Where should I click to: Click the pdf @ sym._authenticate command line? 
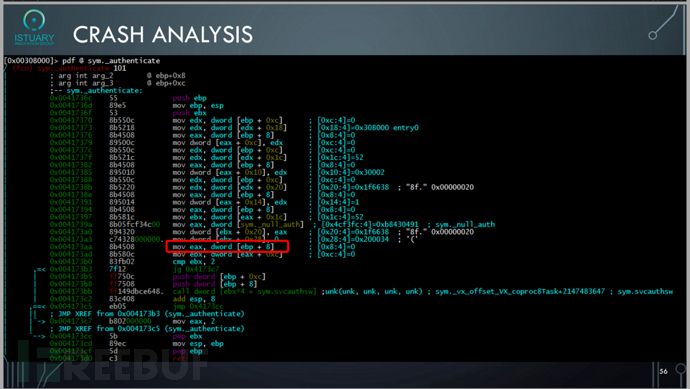click(111, 60)
